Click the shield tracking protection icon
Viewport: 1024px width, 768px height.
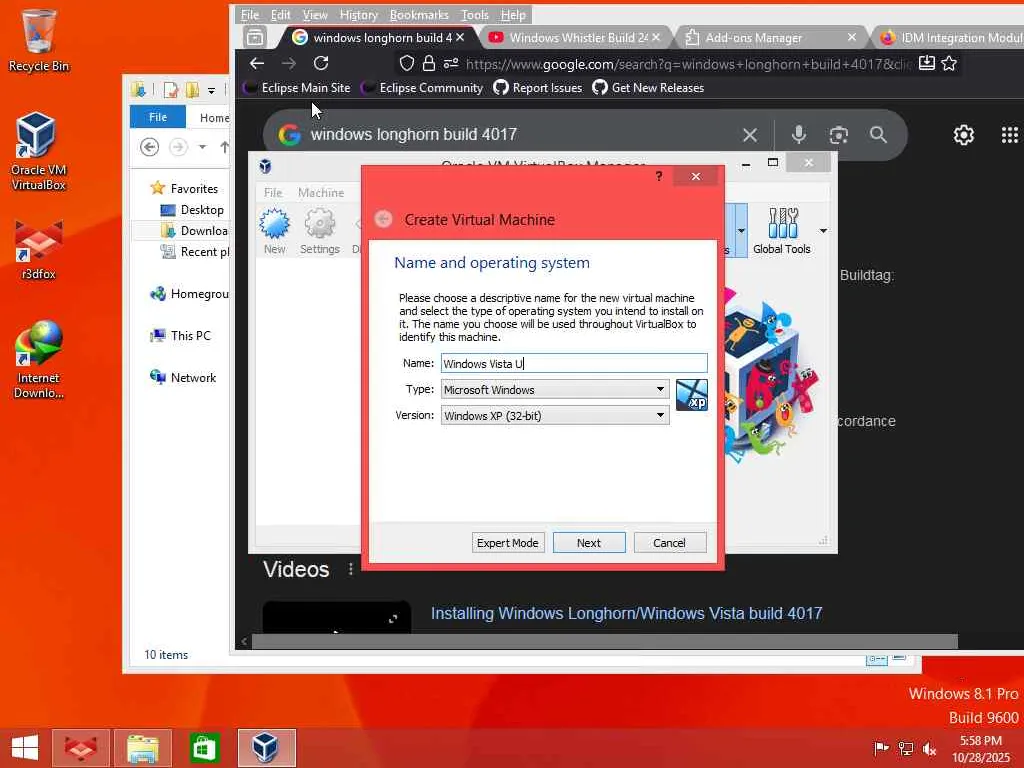(x=407, y=63)
